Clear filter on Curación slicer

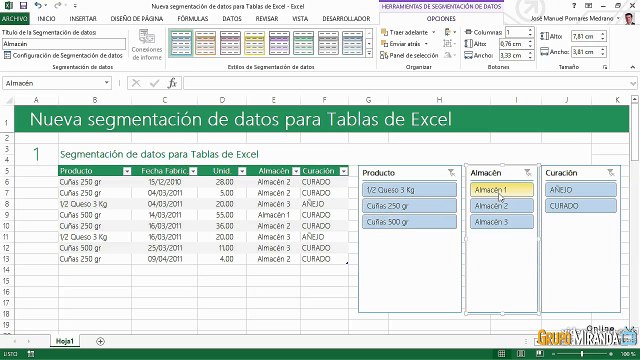611,173
